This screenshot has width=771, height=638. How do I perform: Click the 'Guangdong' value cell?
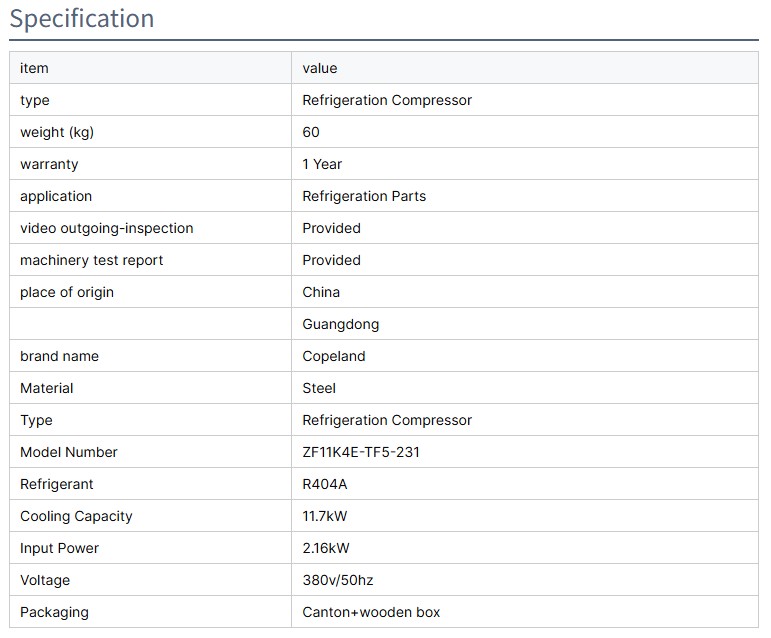341,324
